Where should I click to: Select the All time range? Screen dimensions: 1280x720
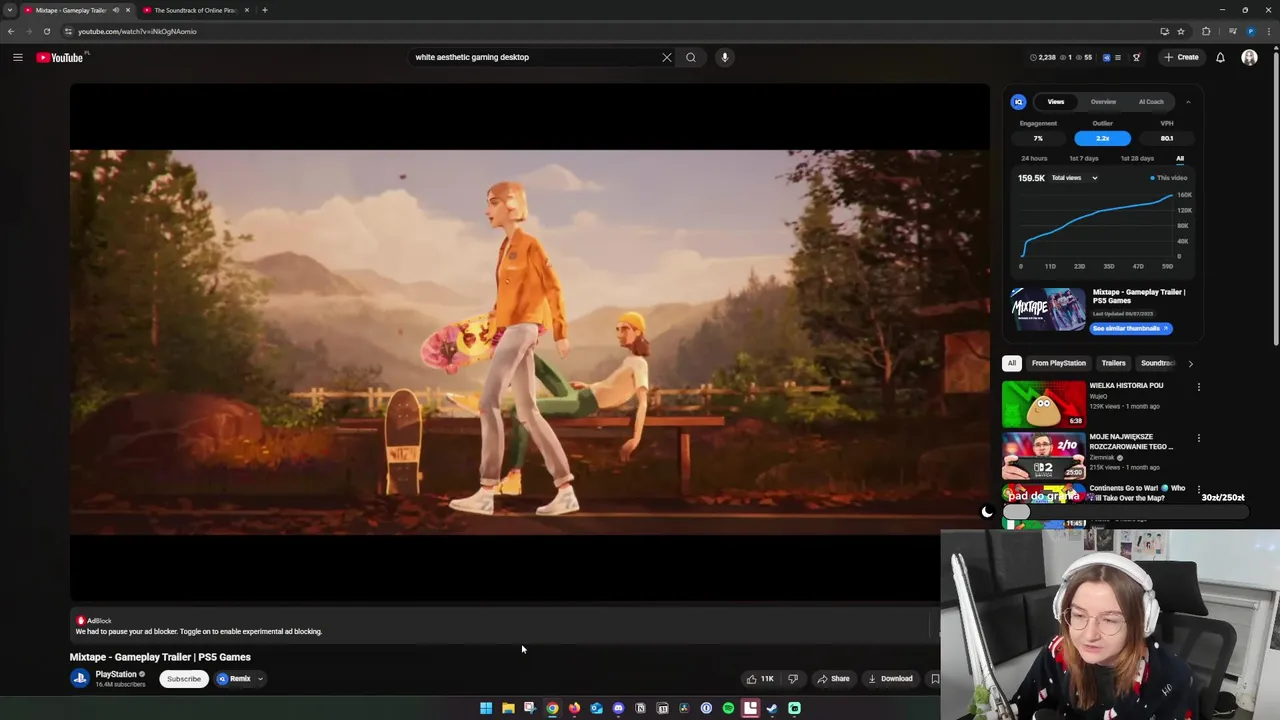1180,158
